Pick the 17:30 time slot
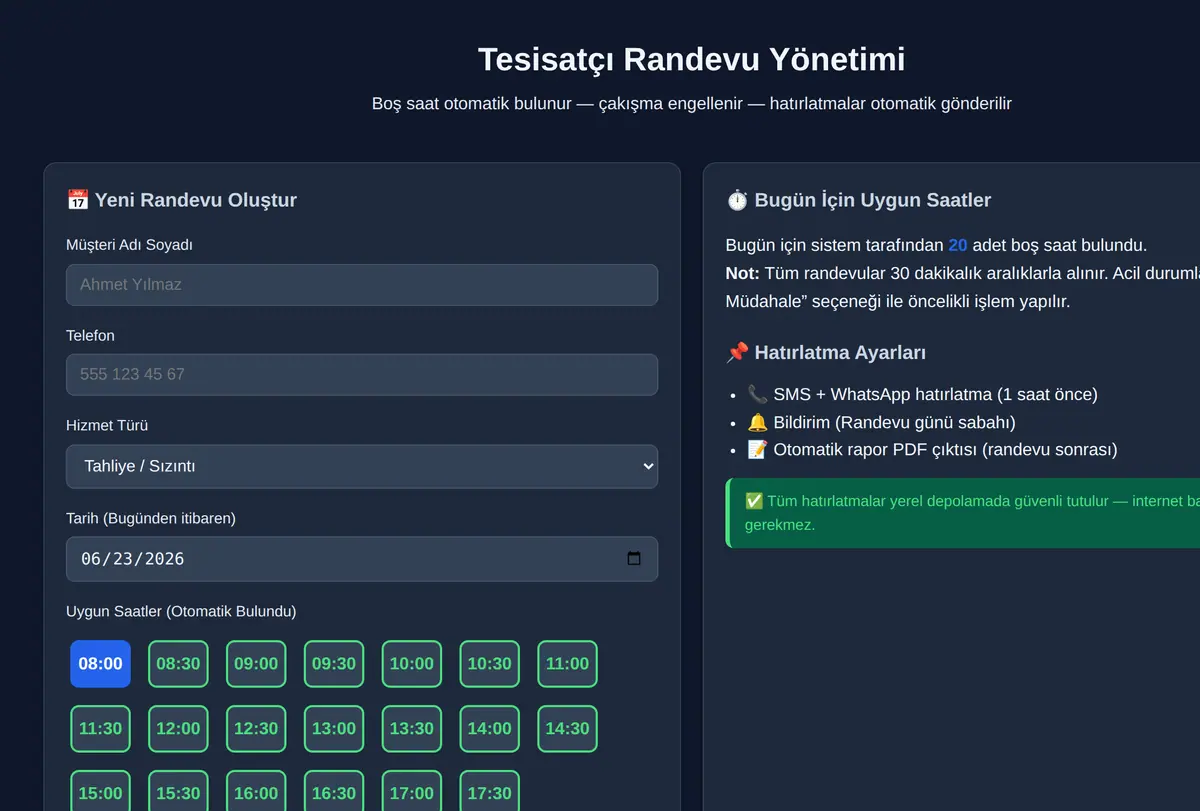1200x811 pixels. (490, 791)
